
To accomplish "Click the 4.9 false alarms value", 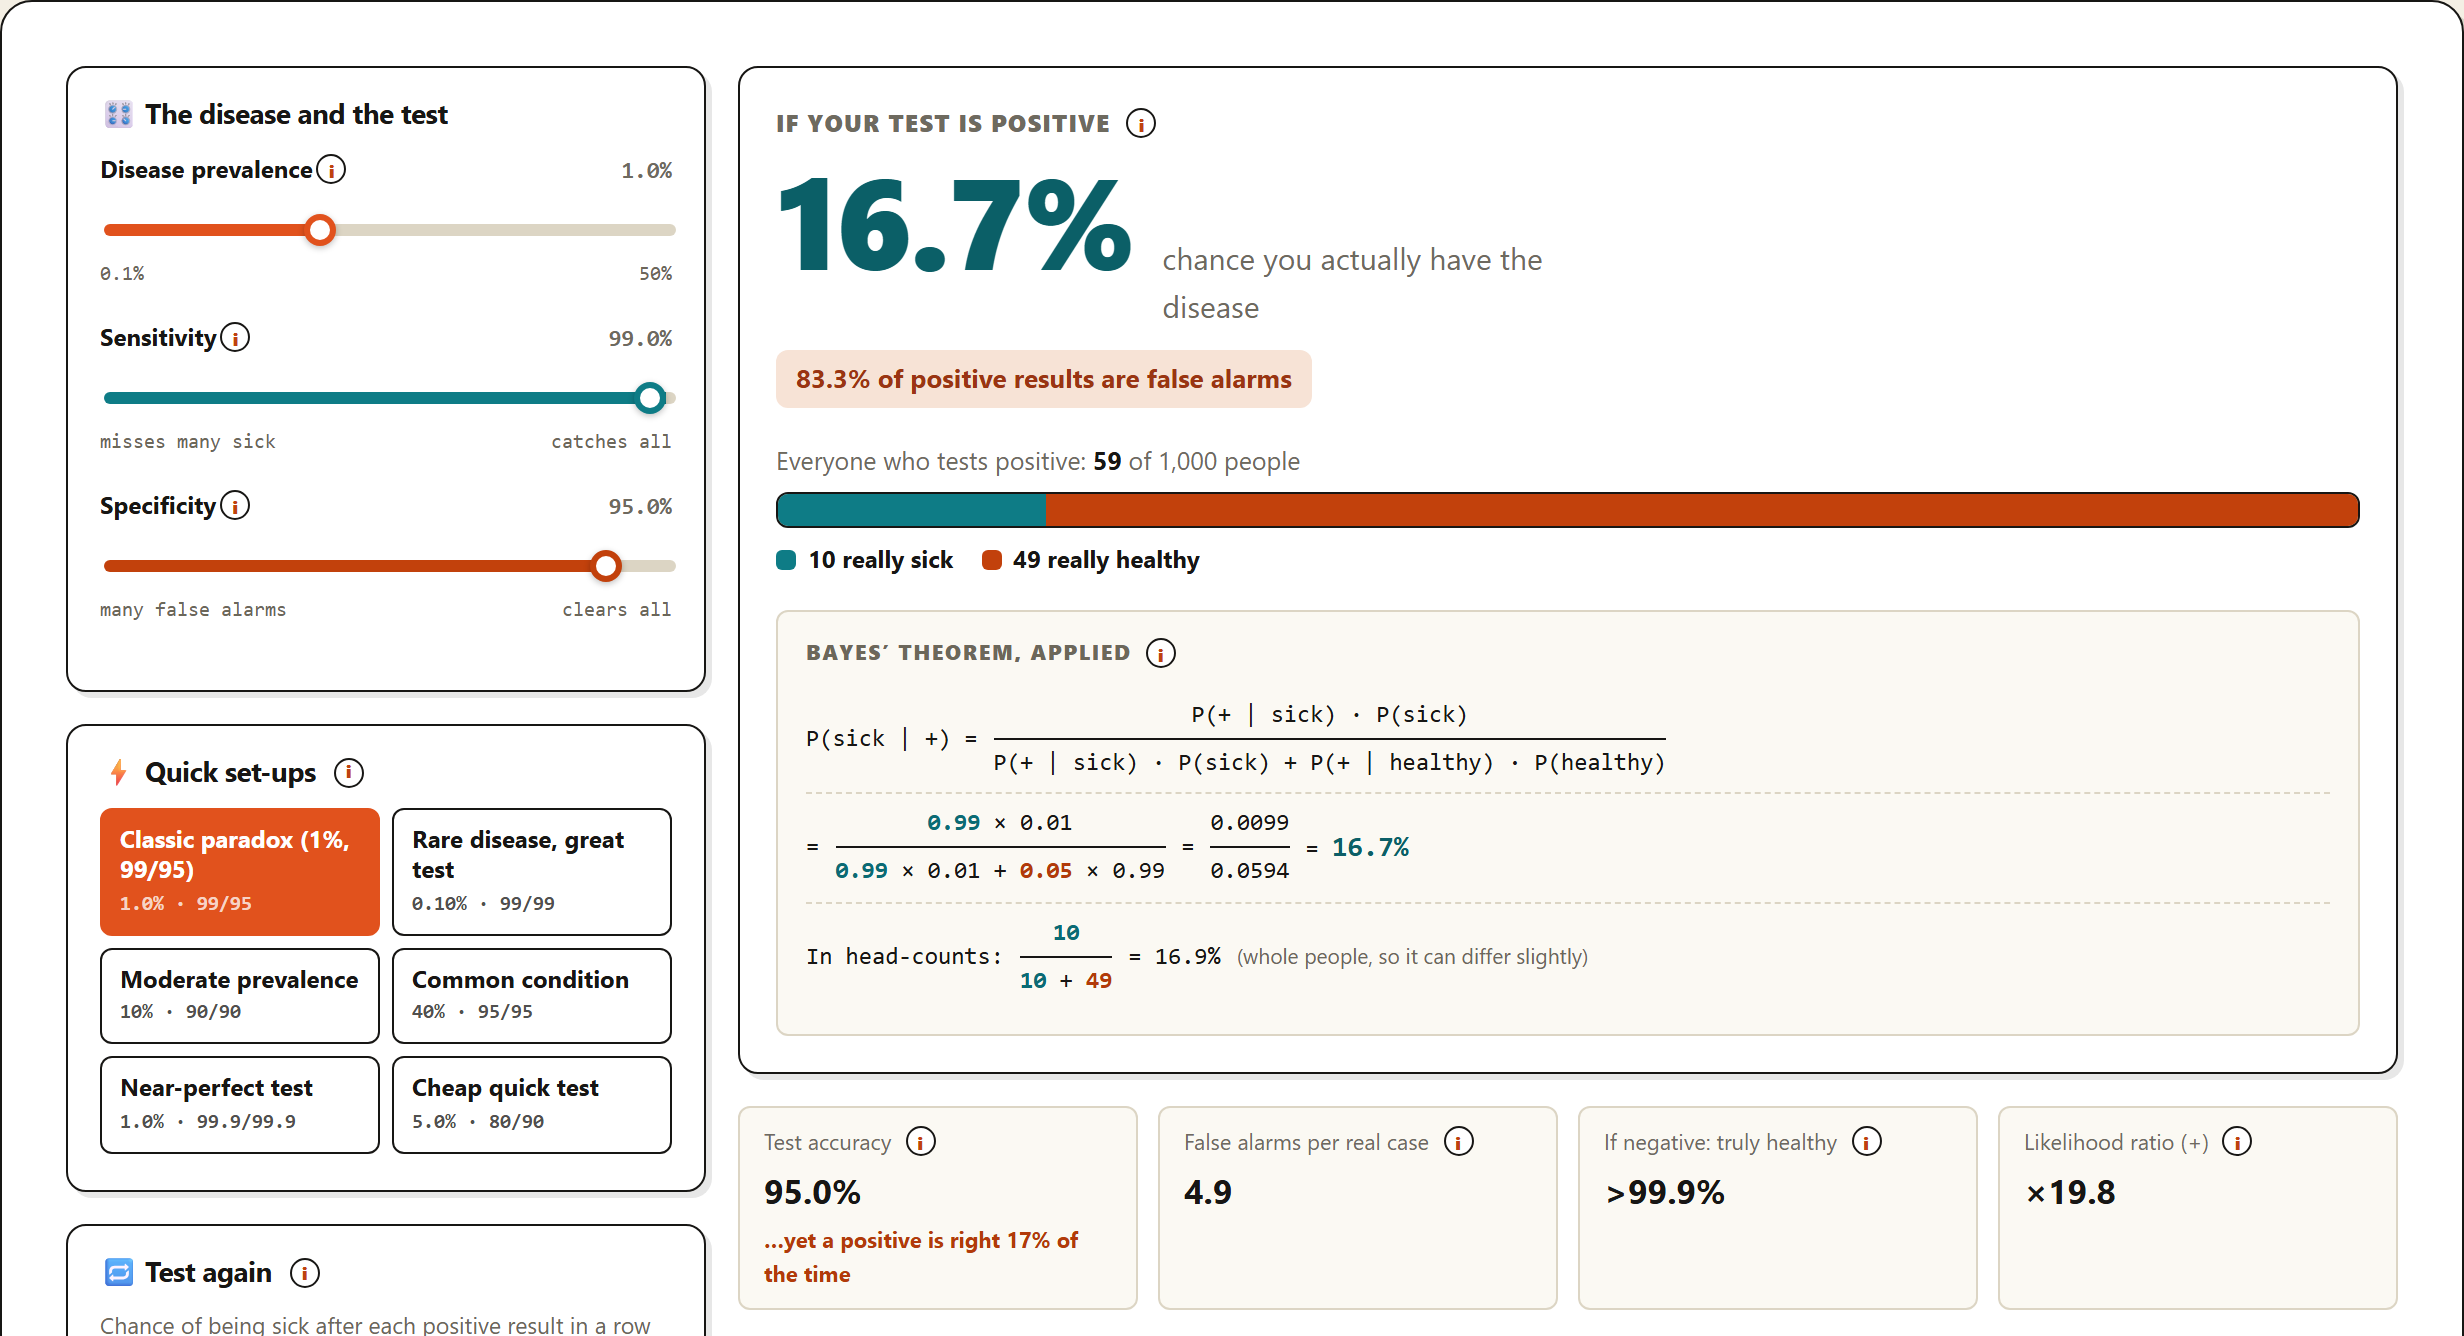I will [x=1208, y=1192].
